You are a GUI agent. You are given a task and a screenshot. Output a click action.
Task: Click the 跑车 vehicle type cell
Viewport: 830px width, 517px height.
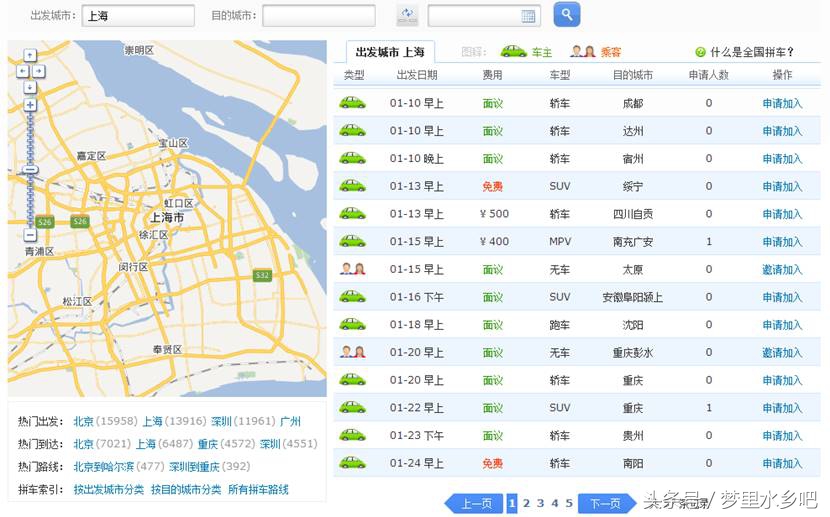pyautogui.click(x=560, y=324)
